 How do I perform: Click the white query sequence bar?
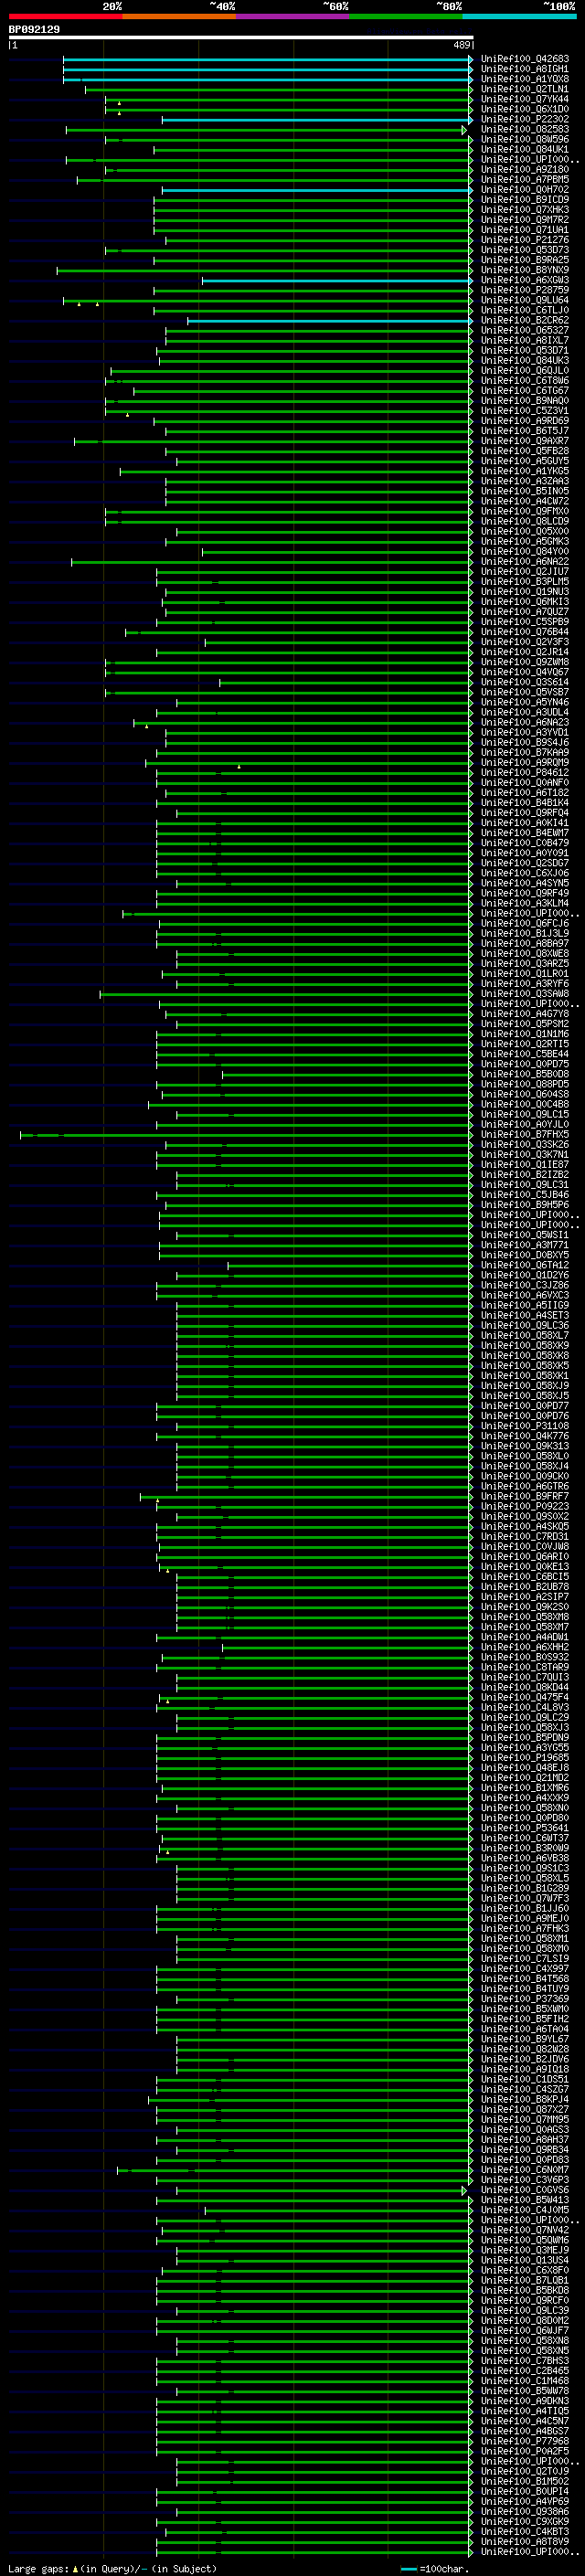241,38
